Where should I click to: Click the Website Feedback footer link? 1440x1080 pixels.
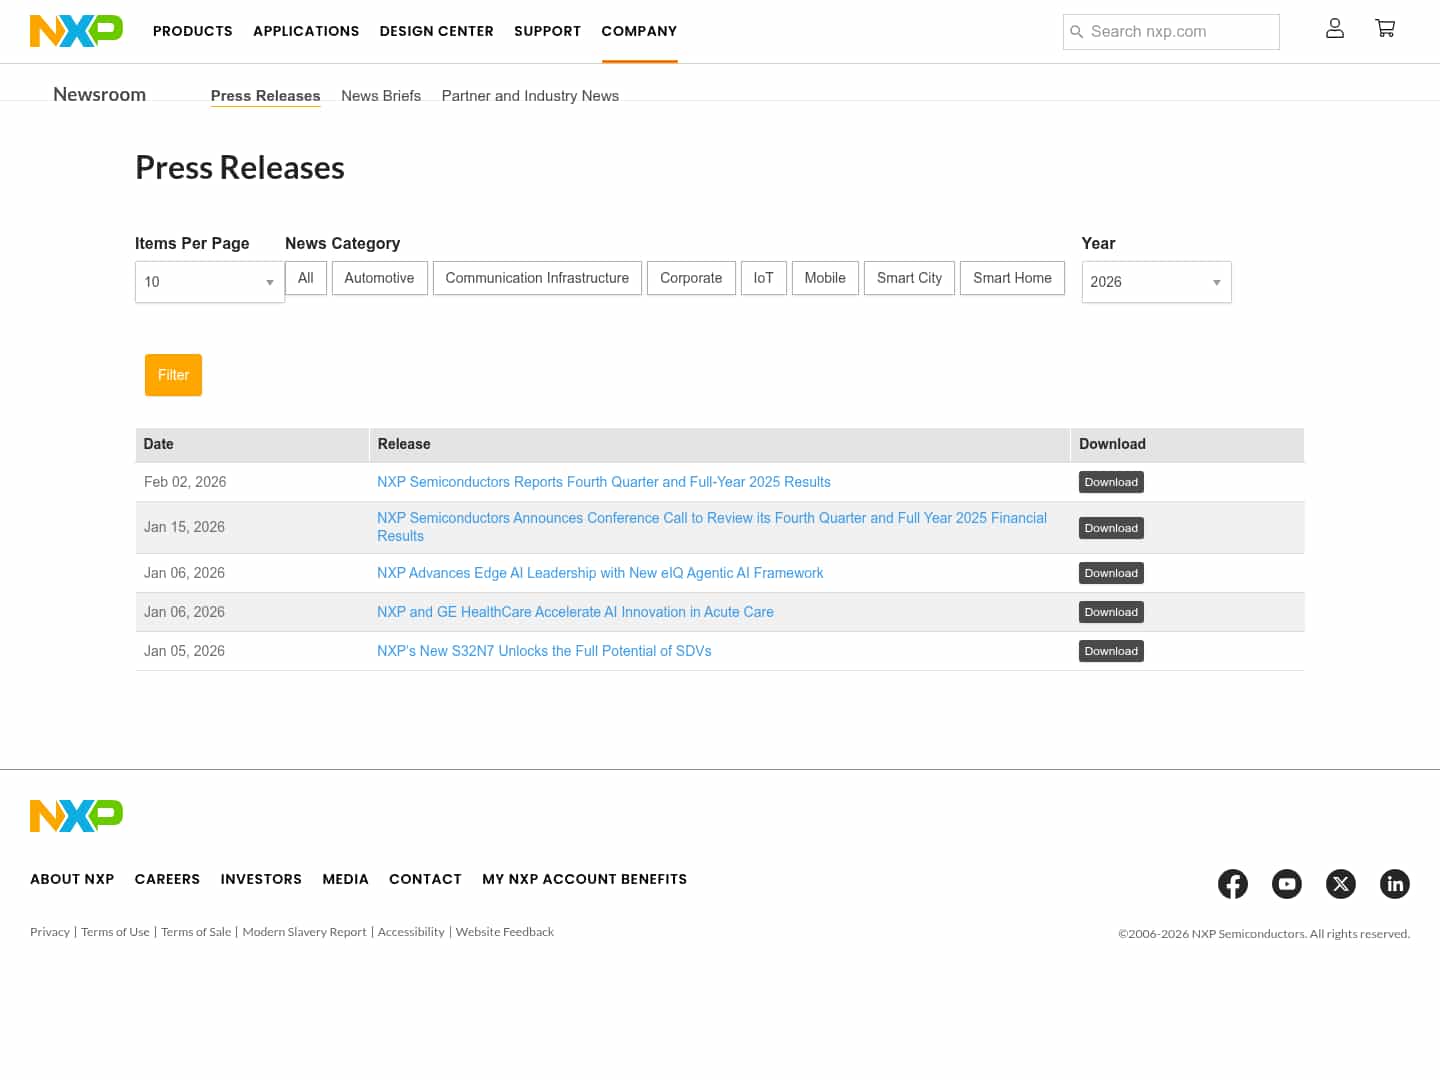(505, 931)
